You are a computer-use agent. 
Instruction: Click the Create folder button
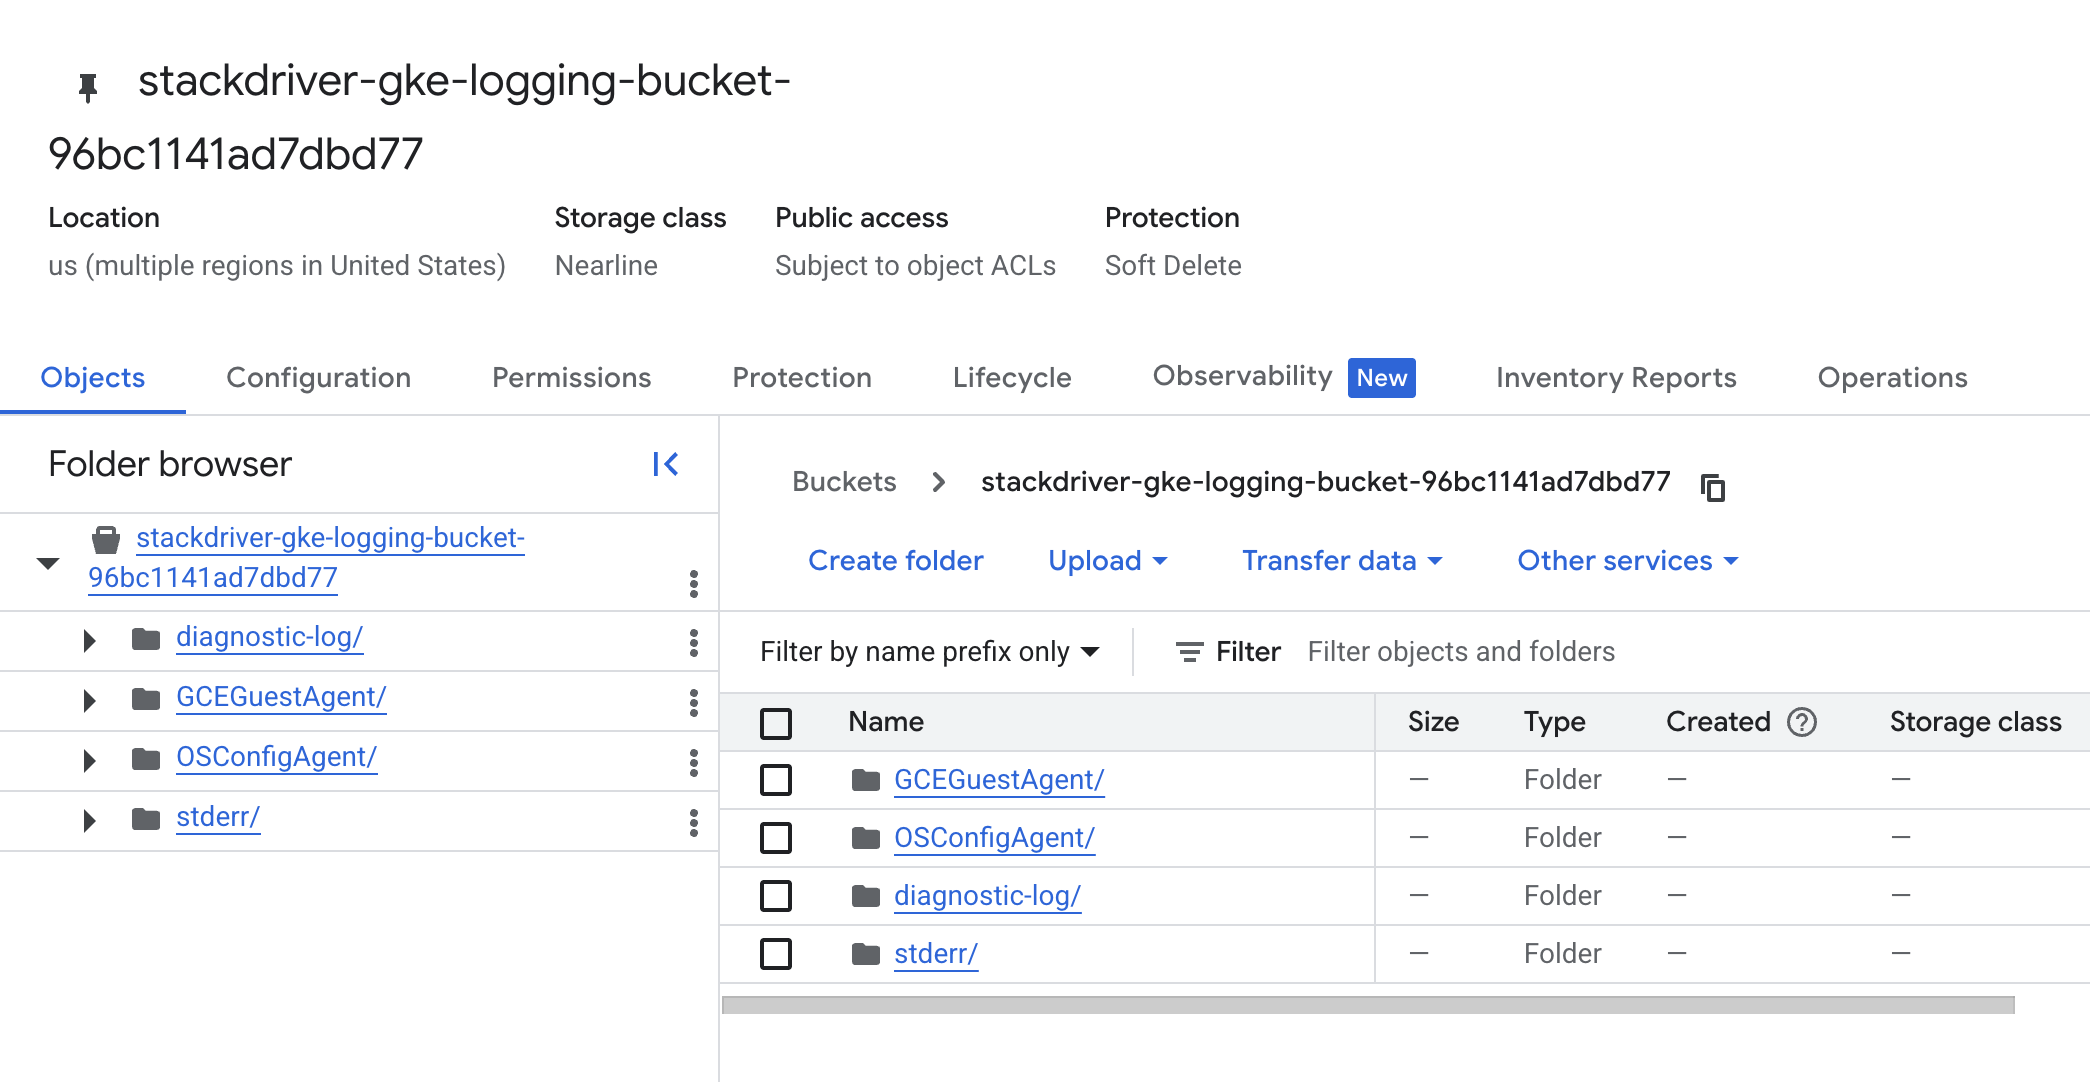click(896, 561)
